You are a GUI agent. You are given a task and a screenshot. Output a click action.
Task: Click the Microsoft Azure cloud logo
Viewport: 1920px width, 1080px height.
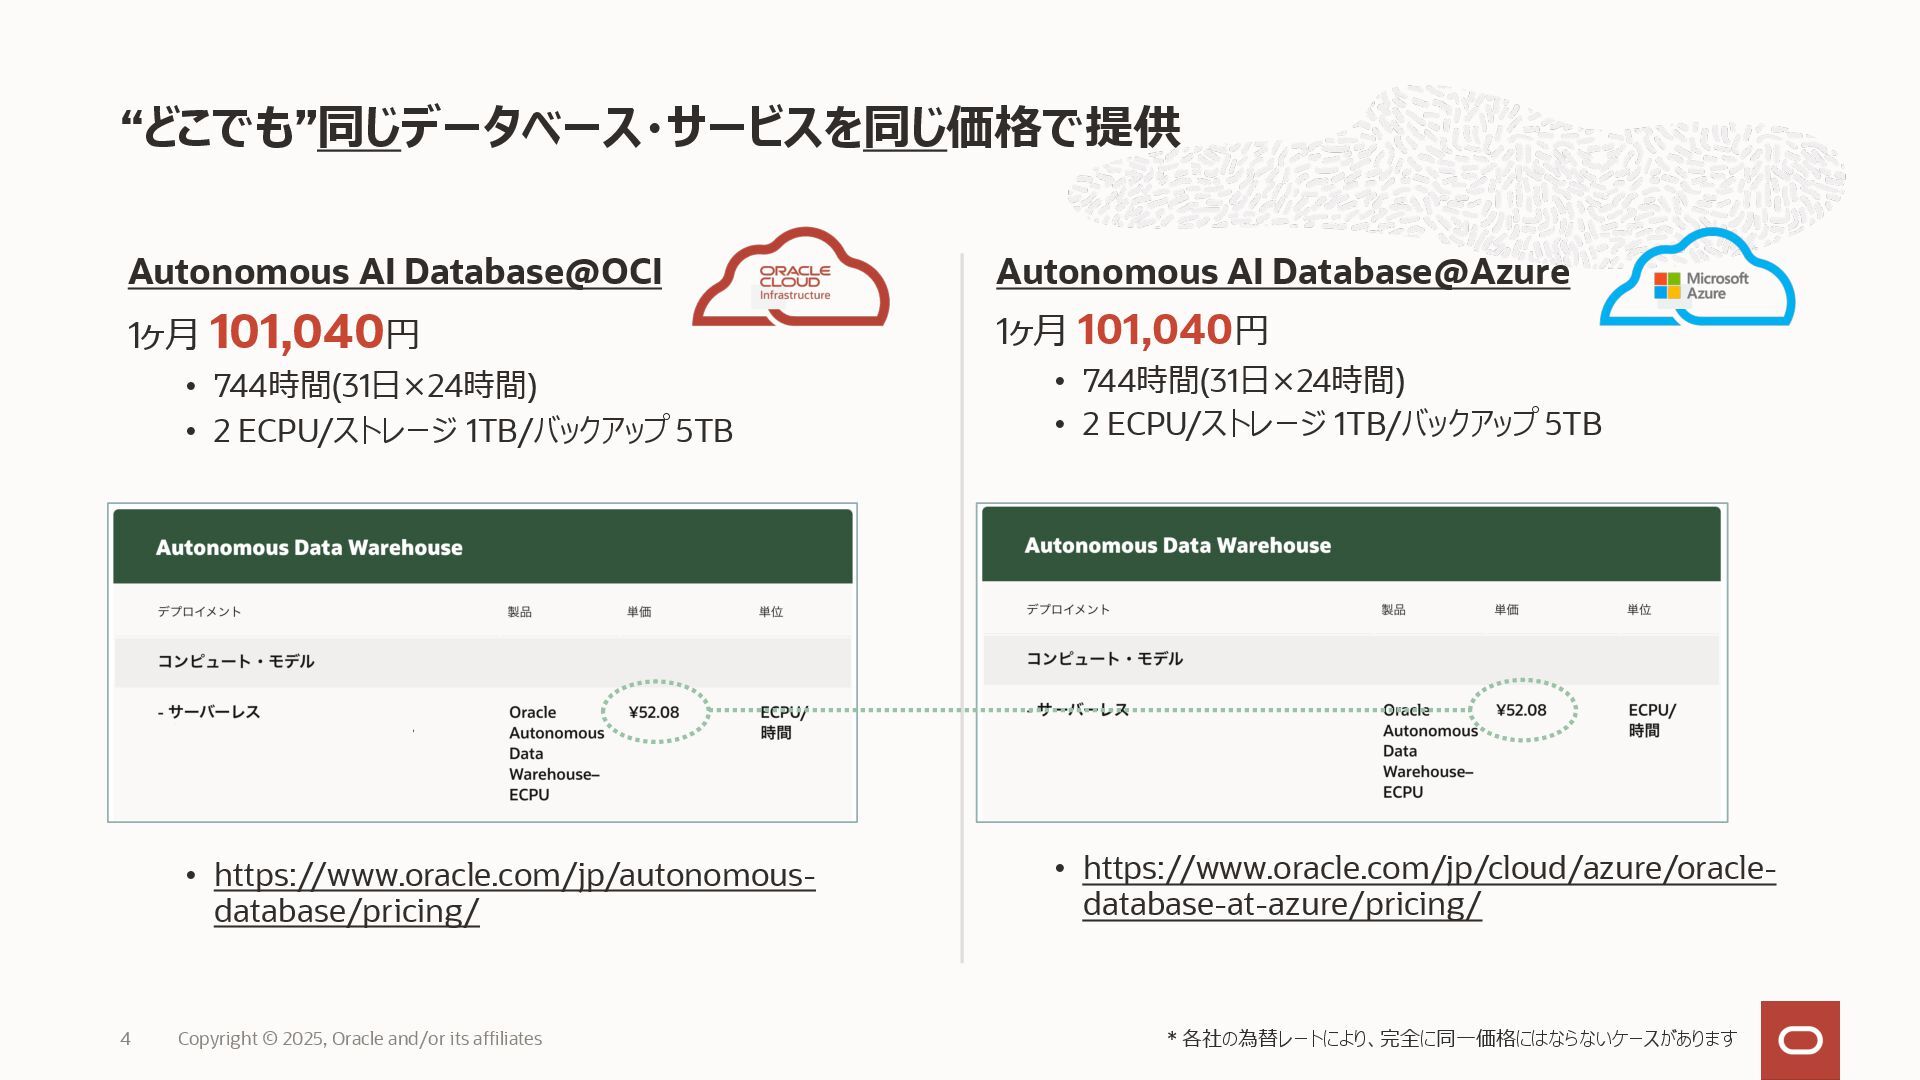click(x=1698, y=280)
